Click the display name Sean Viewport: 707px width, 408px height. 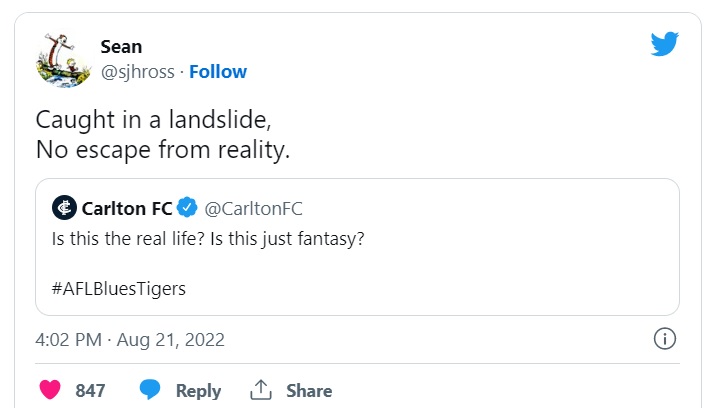121,47
